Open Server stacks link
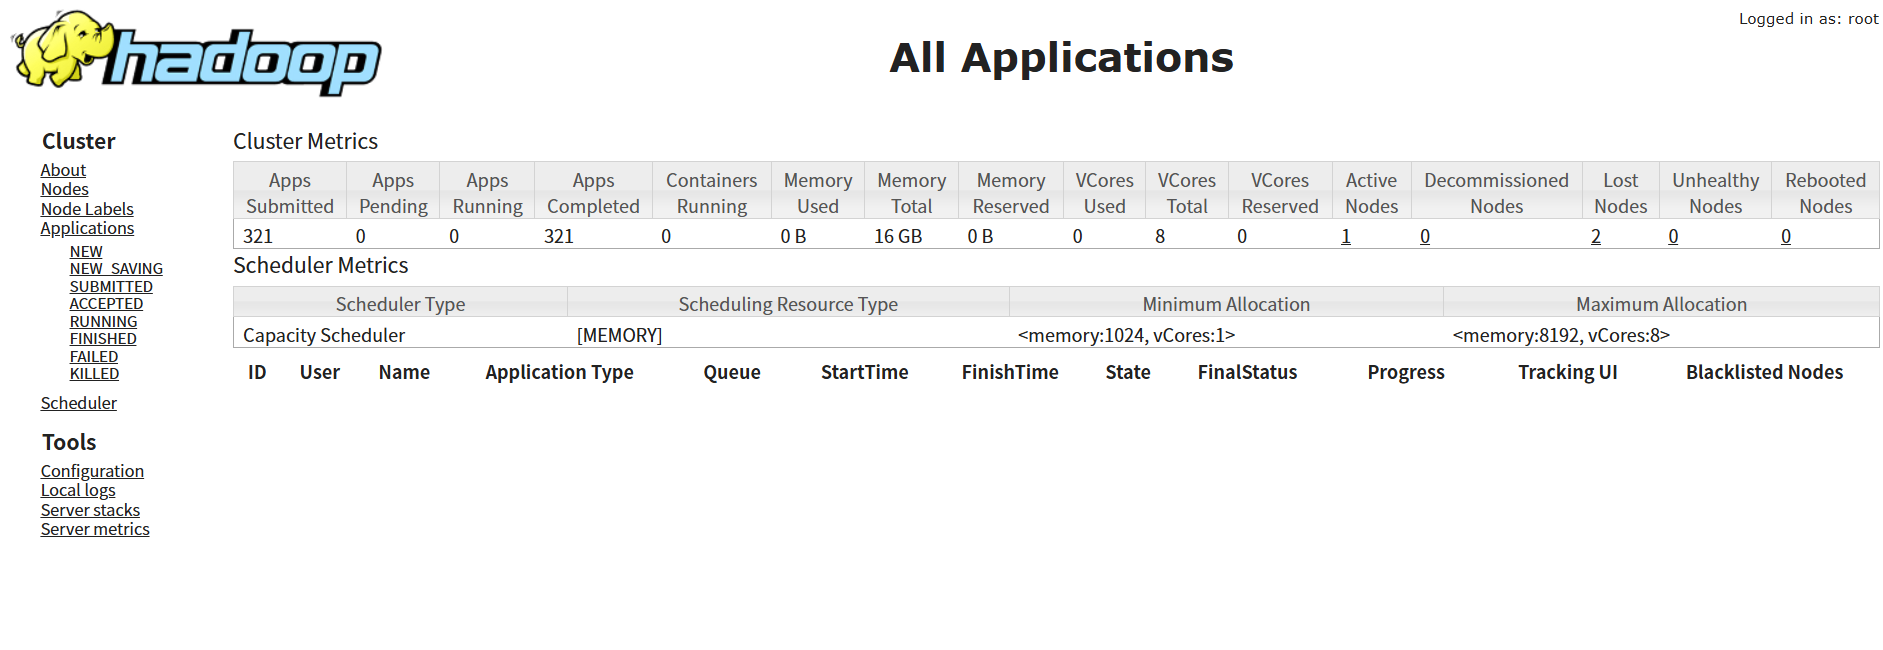Image resolution: width=1883 pixels, height=650 pixels. tap(90, 510)
